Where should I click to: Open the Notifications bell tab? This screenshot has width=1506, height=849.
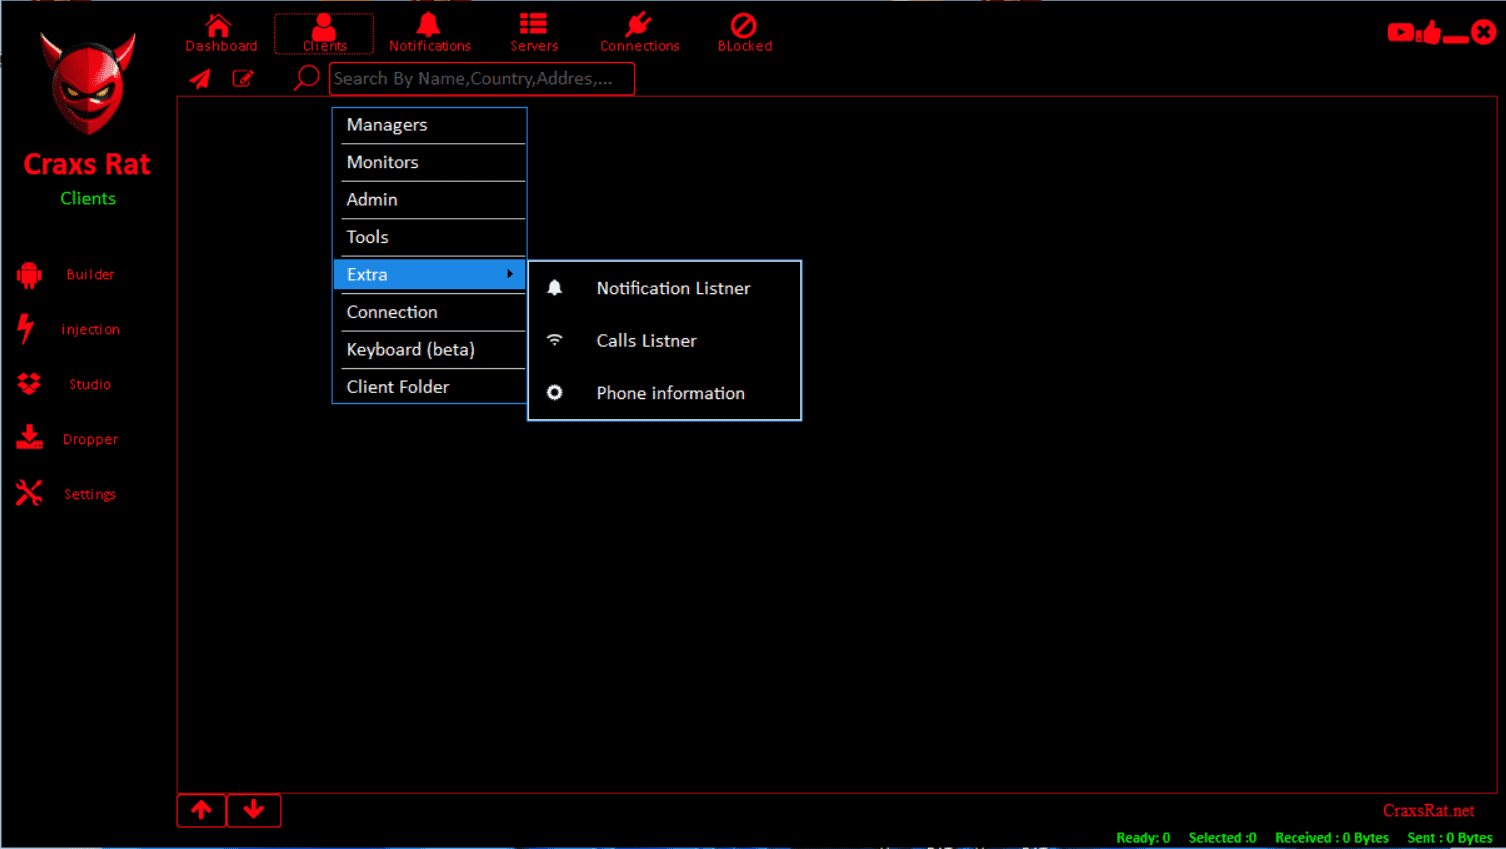tap(429, 33)
